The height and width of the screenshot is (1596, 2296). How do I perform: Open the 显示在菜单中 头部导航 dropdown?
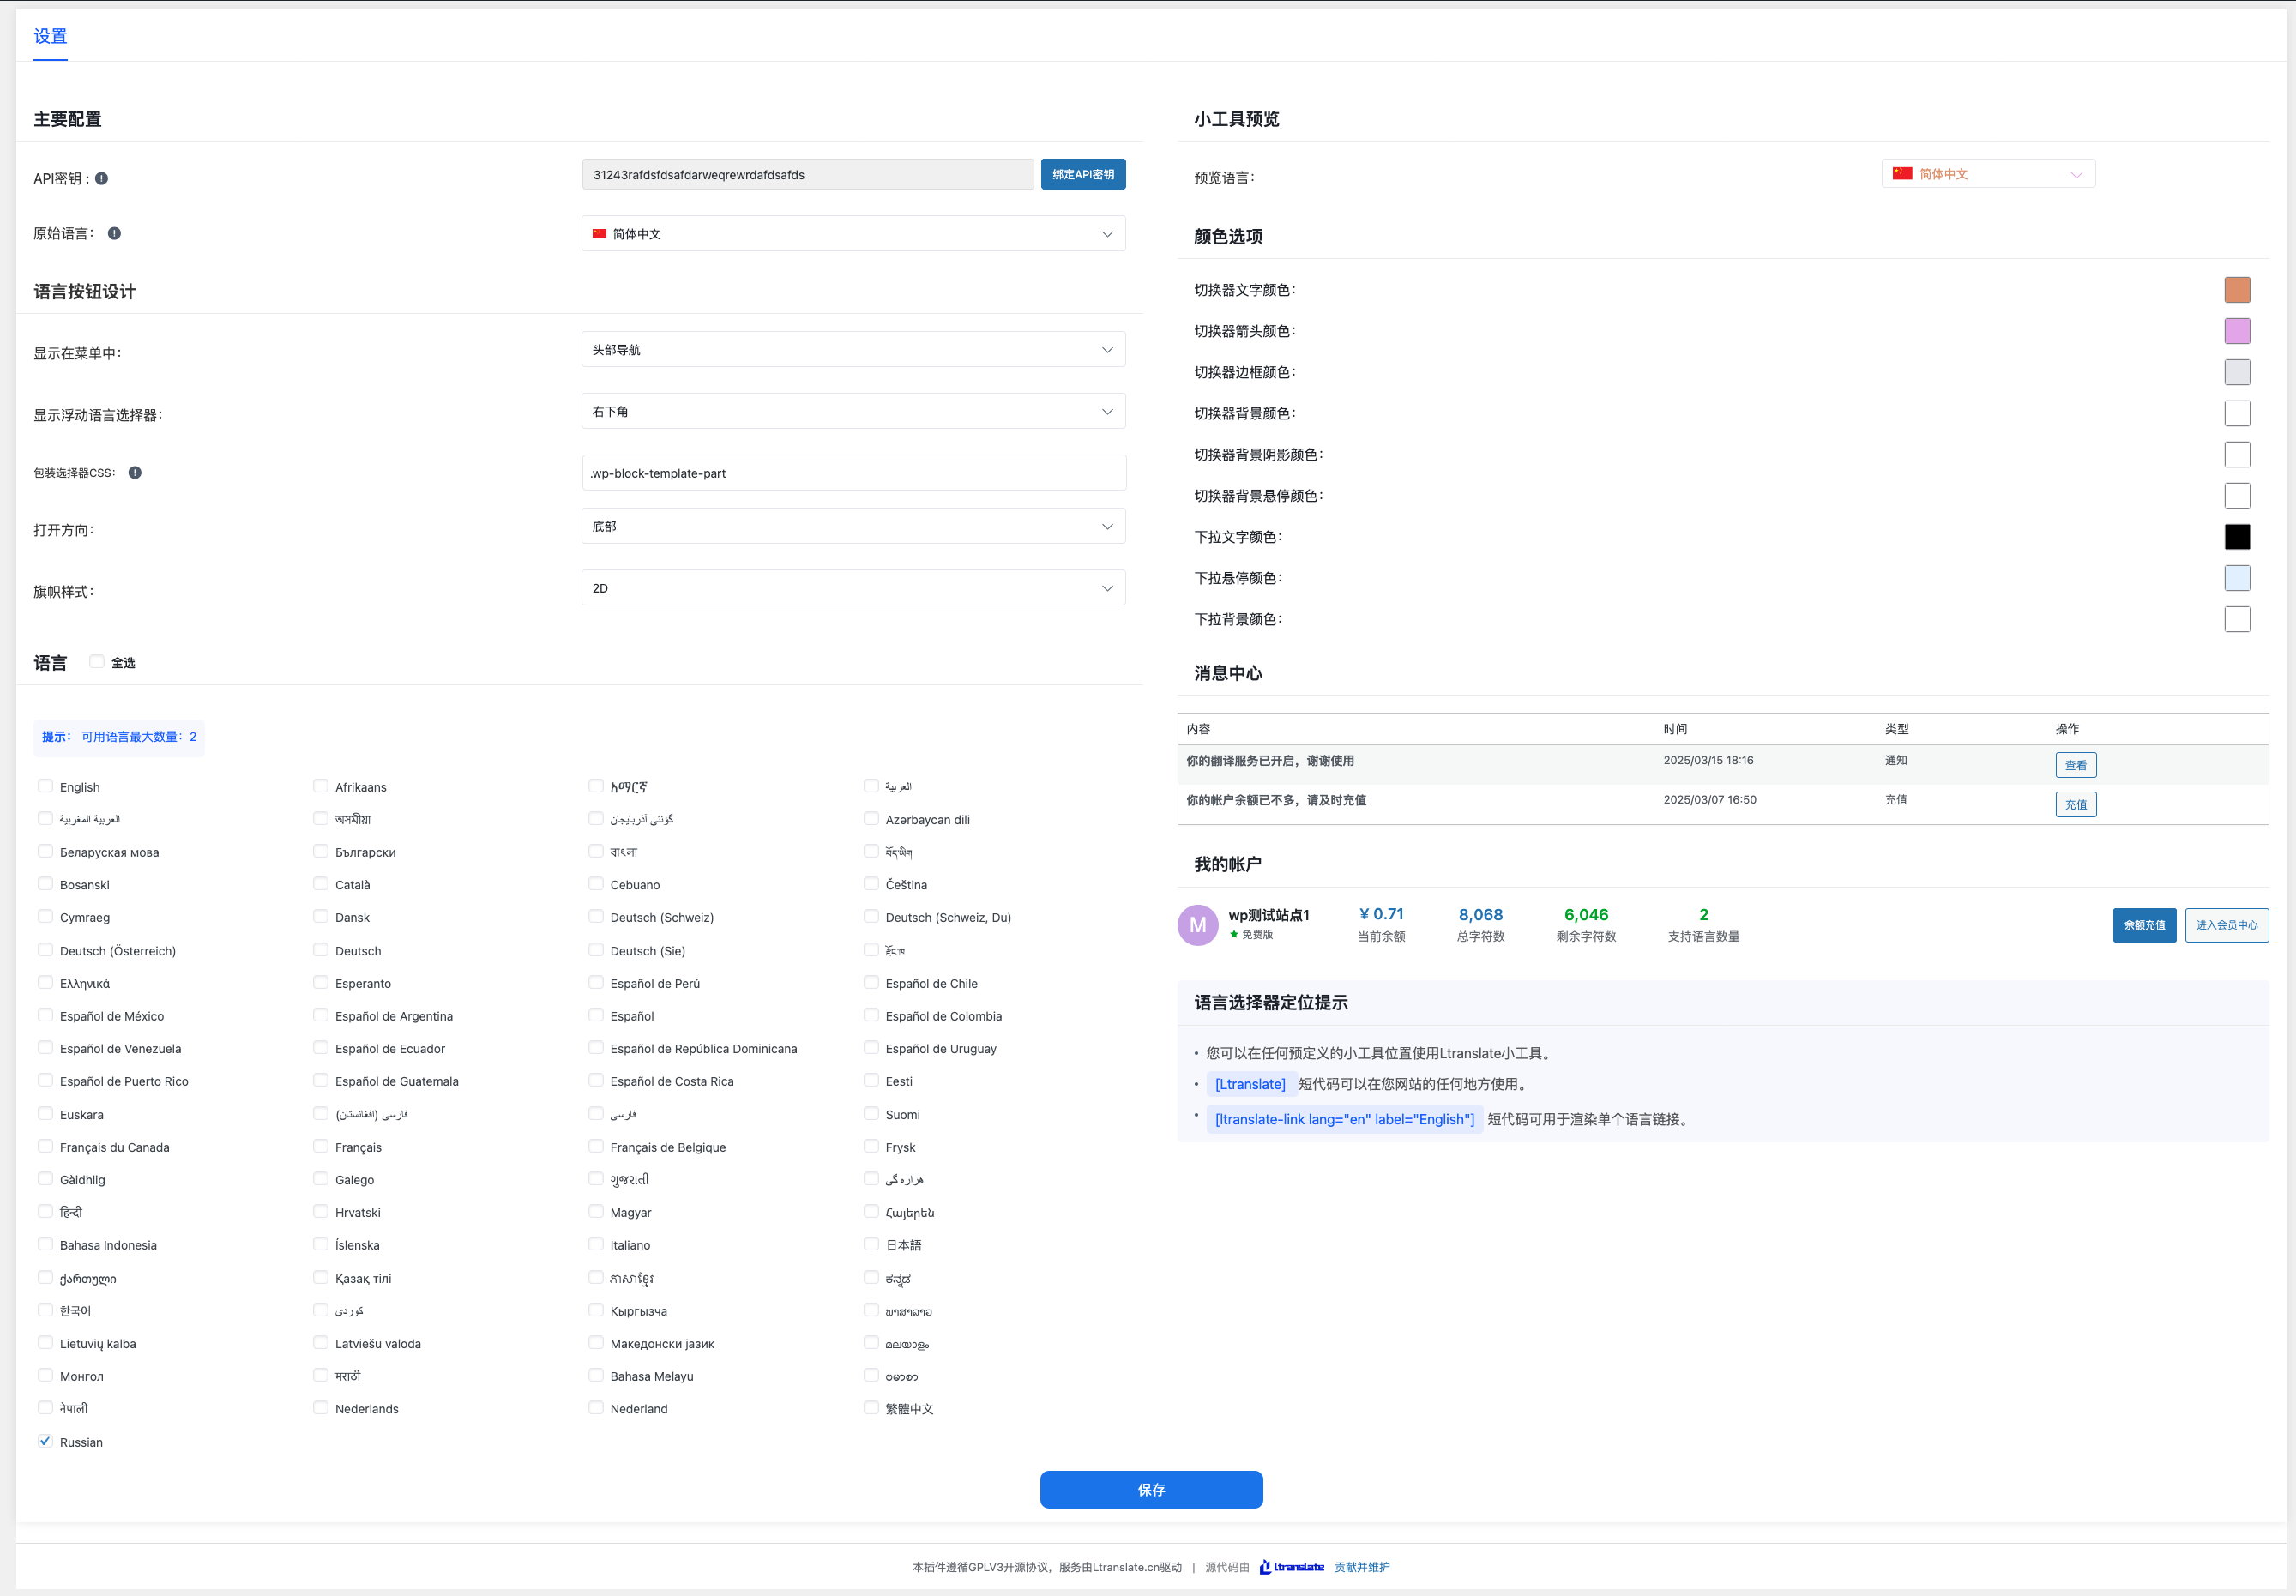click(853, 350)
